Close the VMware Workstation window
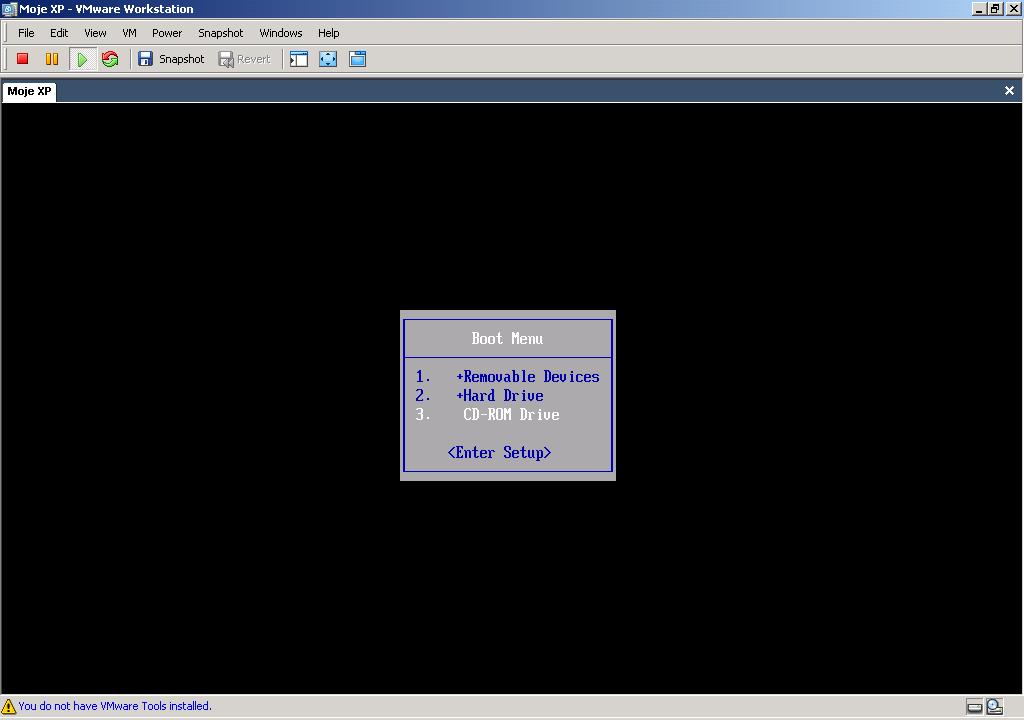This screenshot has height=720, width=1024. [x=1014, y=9]
